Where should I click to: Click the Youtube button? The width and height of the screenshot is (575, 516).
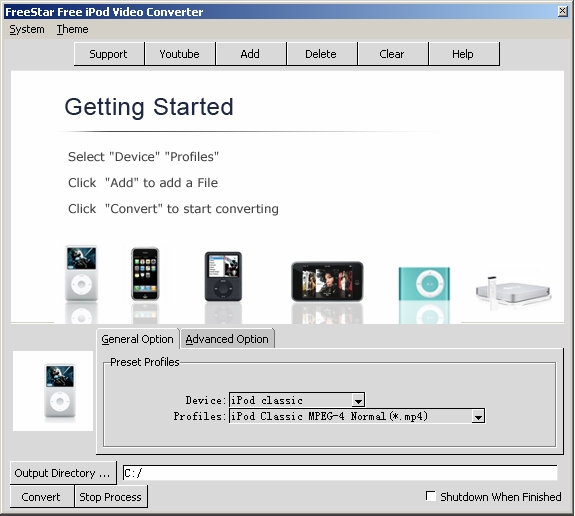180,54
